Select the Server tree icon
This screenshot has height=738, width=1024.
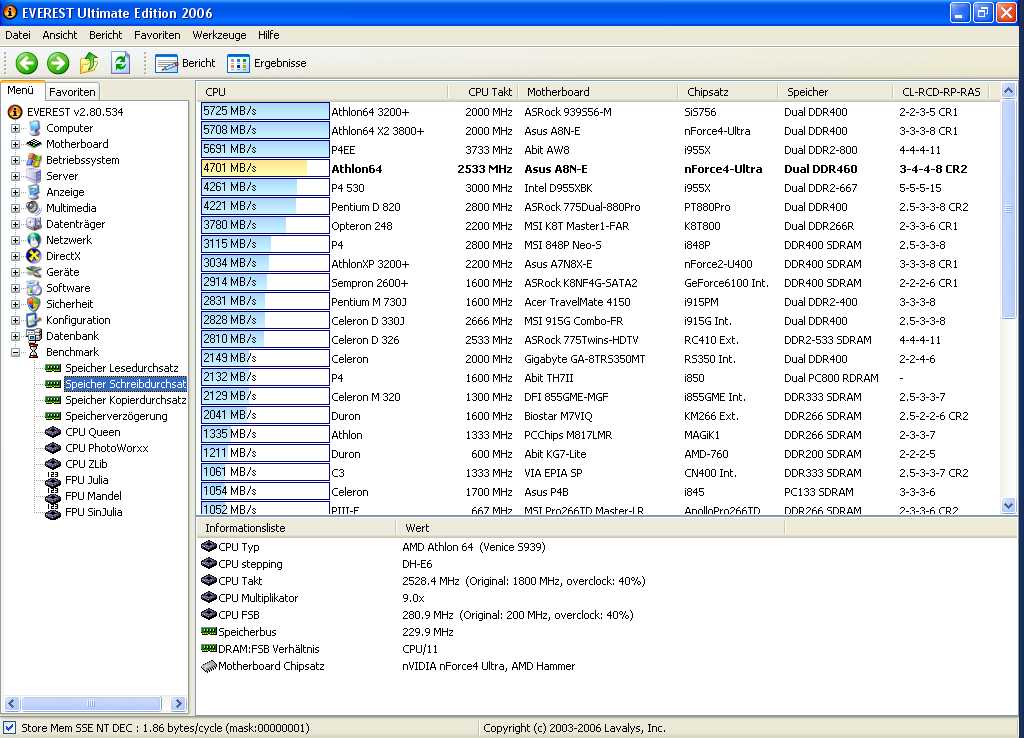click(34, 176)
